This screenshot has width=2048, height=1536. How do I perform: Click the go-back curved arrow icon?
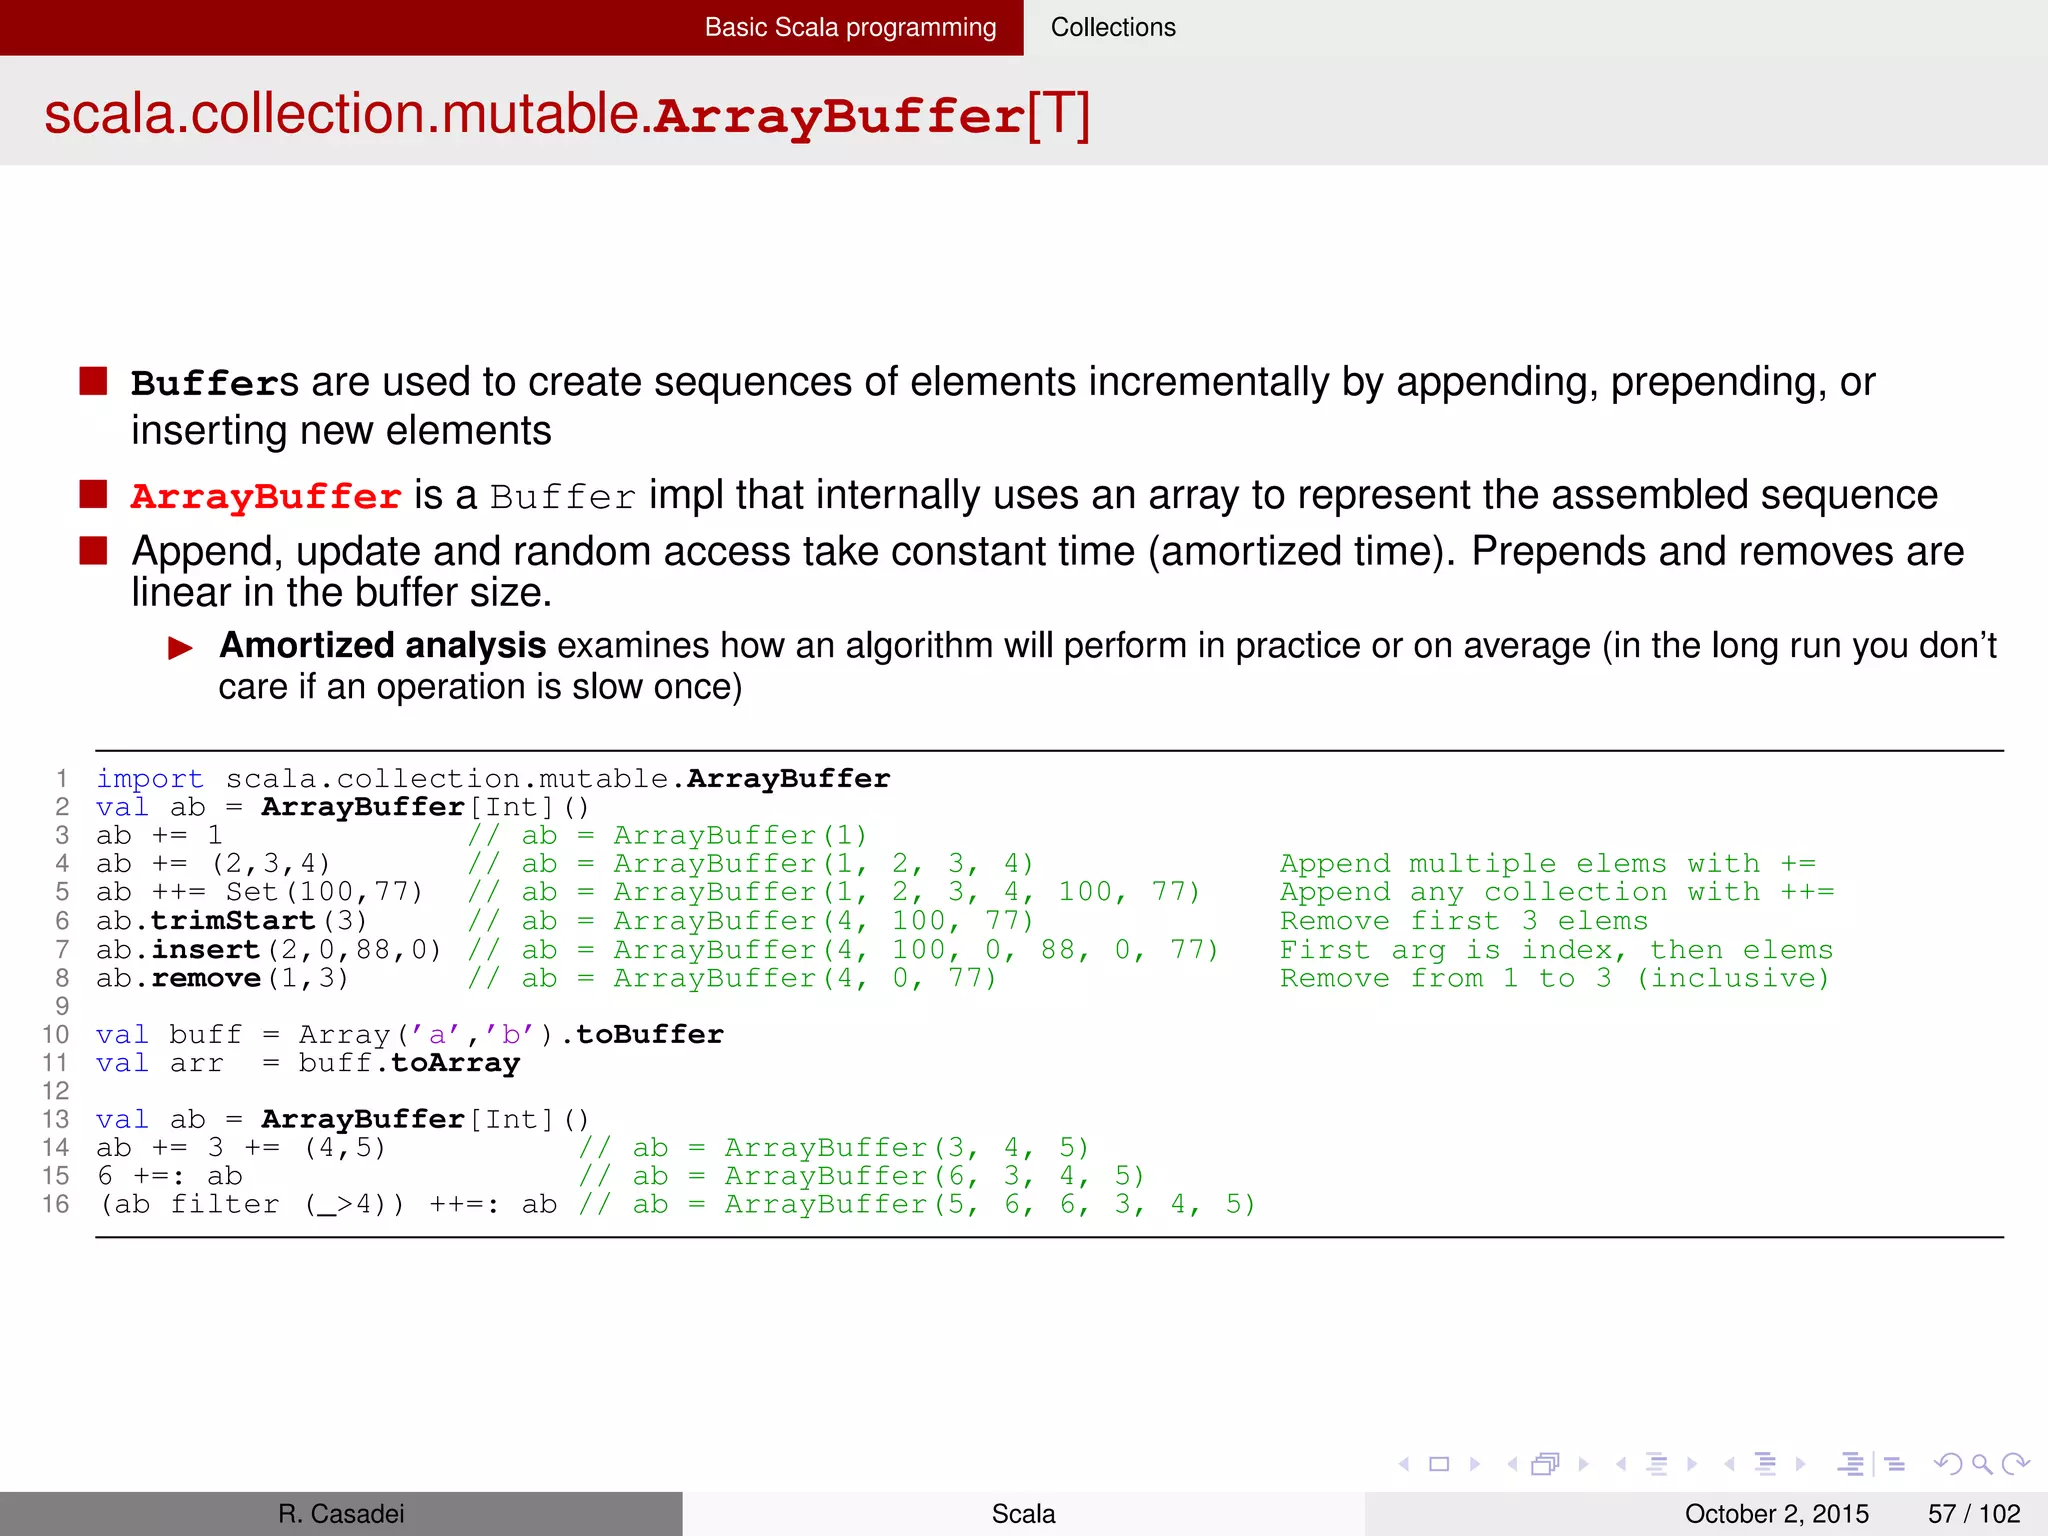tap(1948, 1464)
